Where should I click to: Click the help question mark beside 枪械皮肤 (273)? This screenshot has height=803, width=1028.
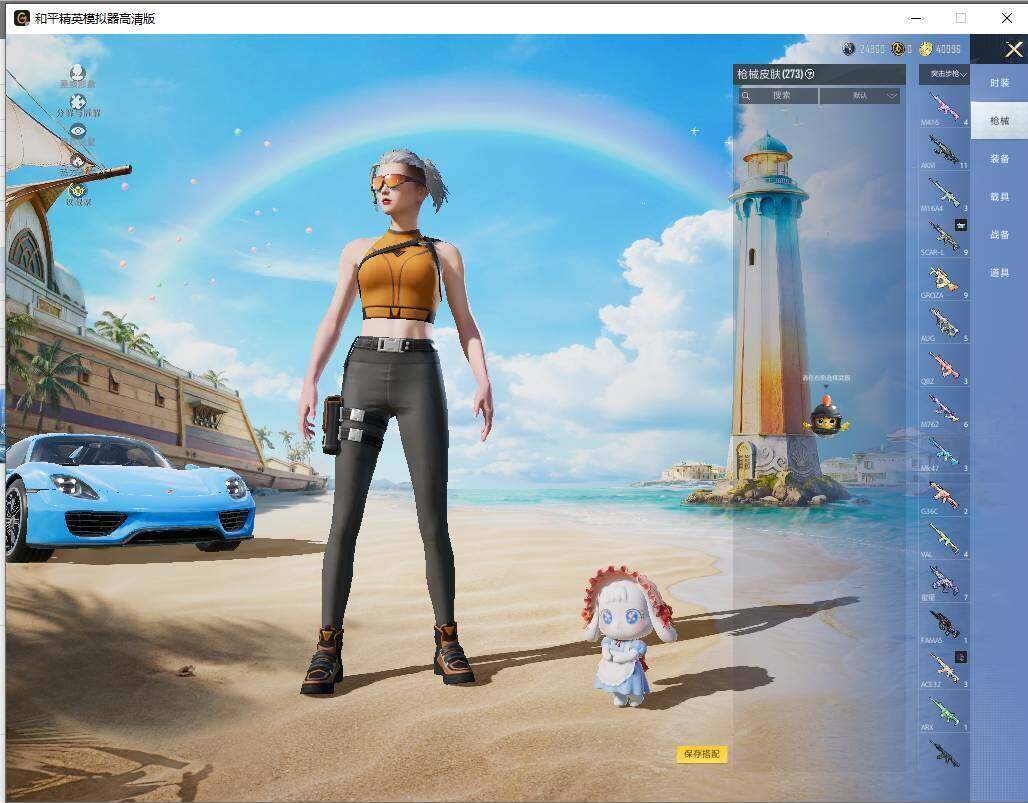[810, 74]
